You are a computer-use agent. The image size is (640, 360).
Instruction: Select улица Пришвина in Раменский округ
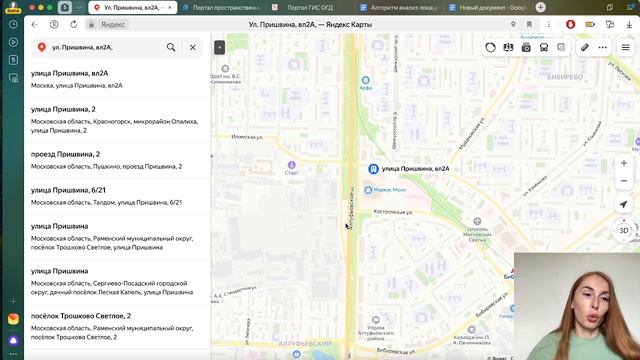coord(117,237)
